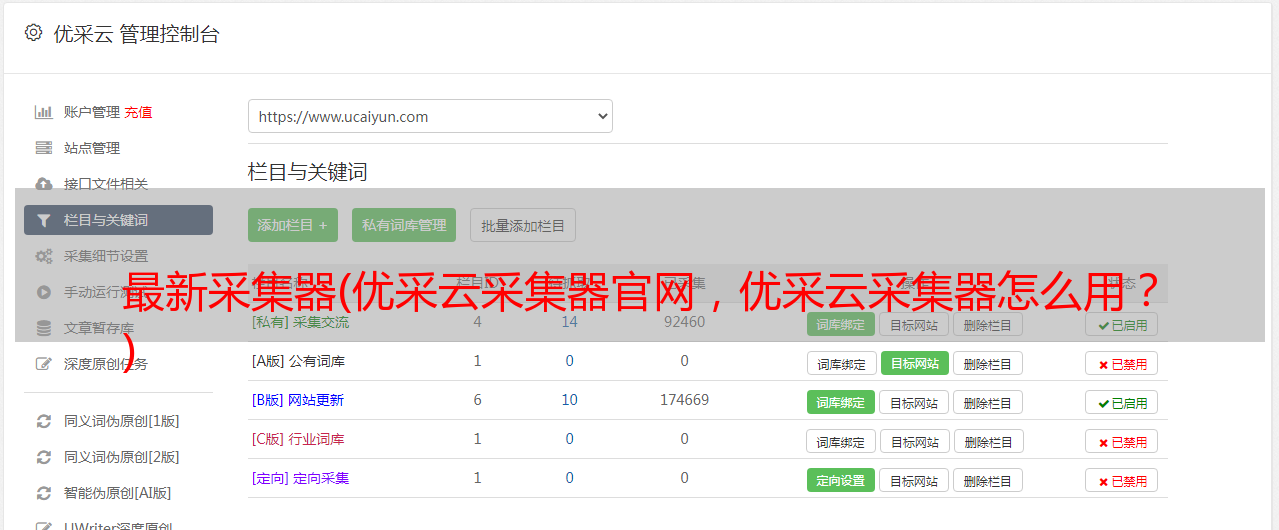The image size is (1279, 530).
Task: Click 删除栏目 in the 网站更新 row
Action: point(988,403)
